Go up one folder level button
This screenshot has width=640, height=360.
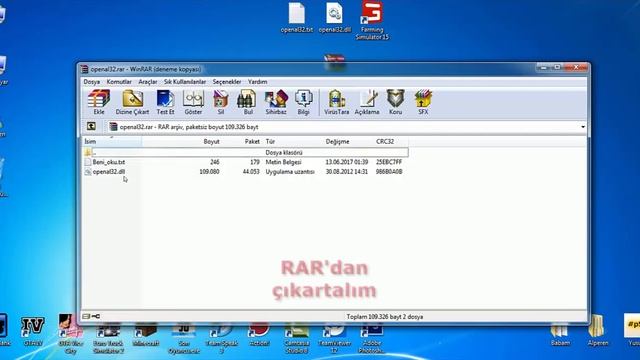pos(91,127)
